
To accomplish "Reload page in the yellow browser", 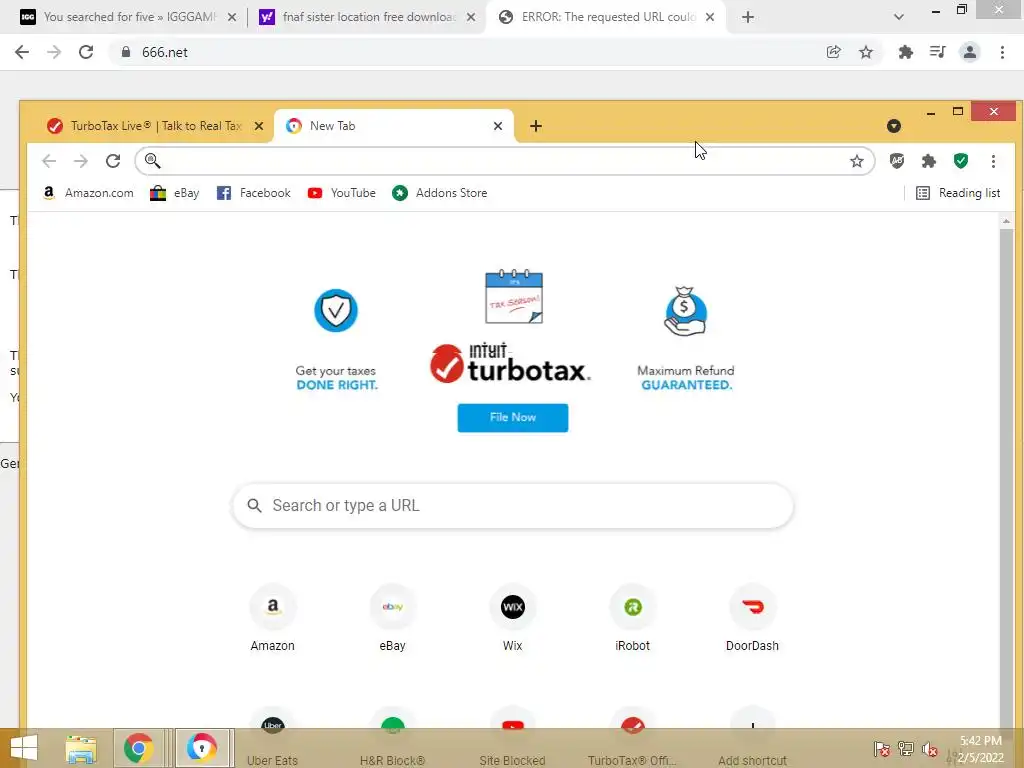I will pos(113,161).
